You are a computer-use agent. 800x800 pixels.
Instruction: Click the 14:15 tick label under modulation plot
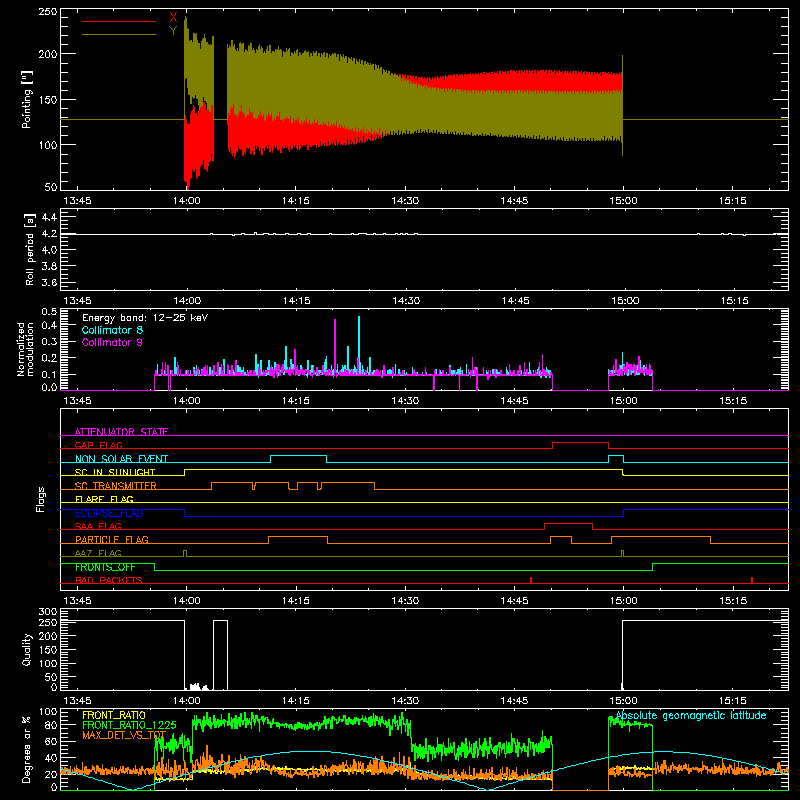click(296, 401)
